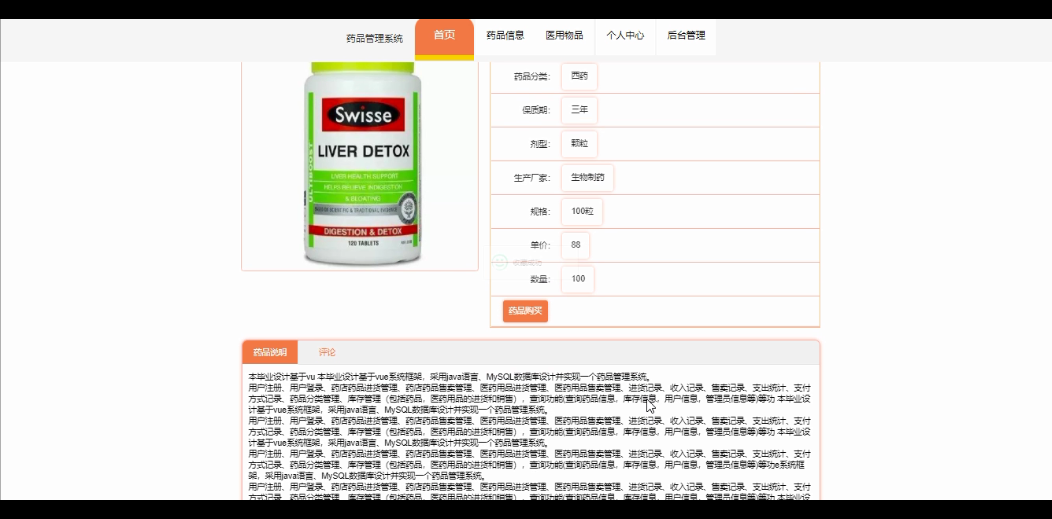Click the 保质期 field label
The width and height of the screenshot is (1052, 519).
tap(537, 111)
